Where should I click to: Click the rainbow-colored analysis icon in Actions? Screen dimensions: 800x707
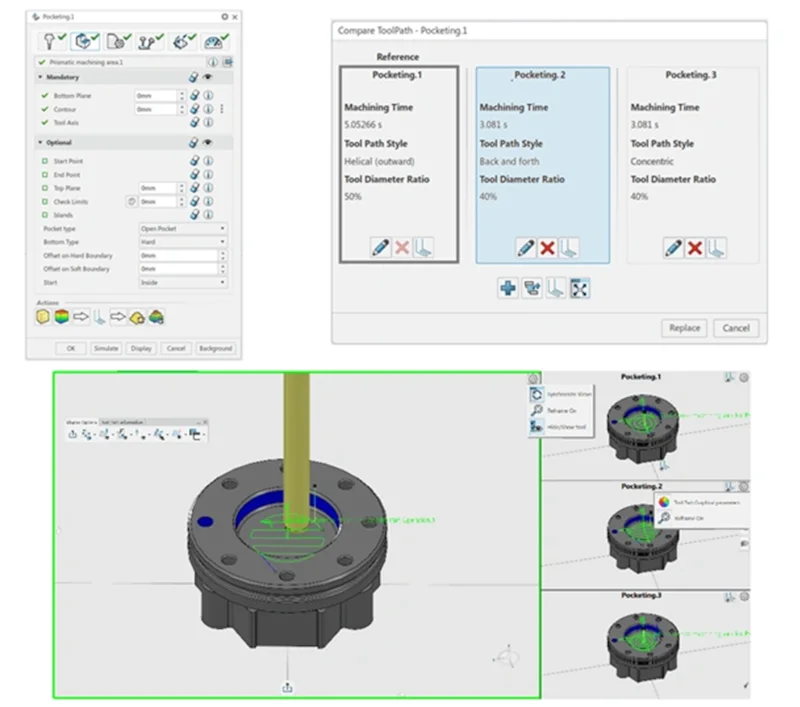[62, 318]
